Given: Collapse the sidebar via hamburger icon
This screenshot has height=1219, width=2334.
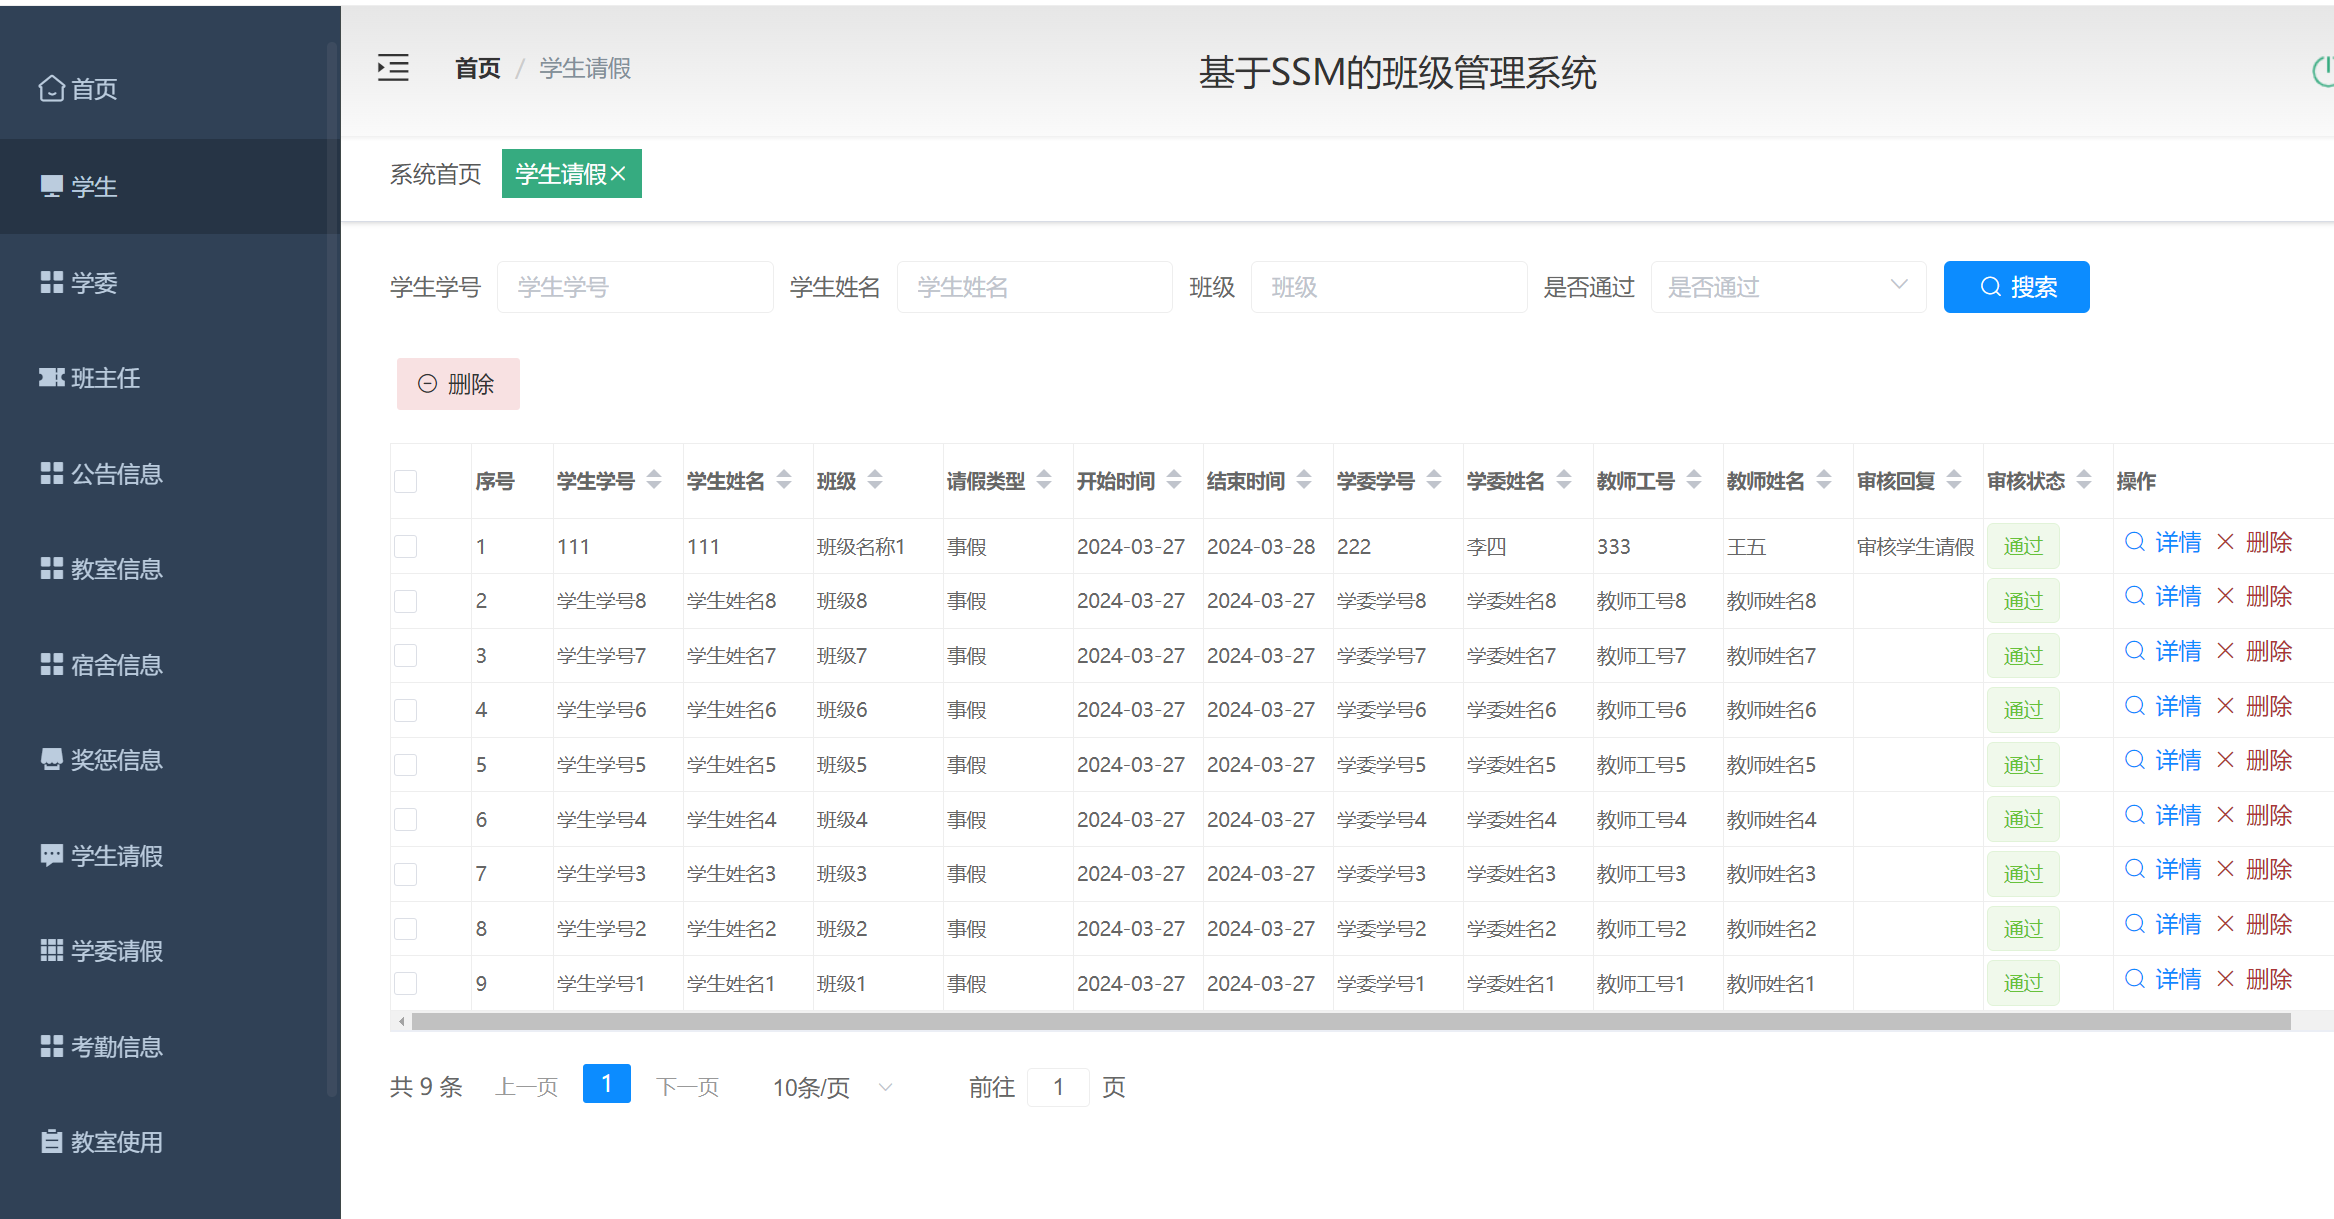Looking at the screenshot, I should point(392,67).
